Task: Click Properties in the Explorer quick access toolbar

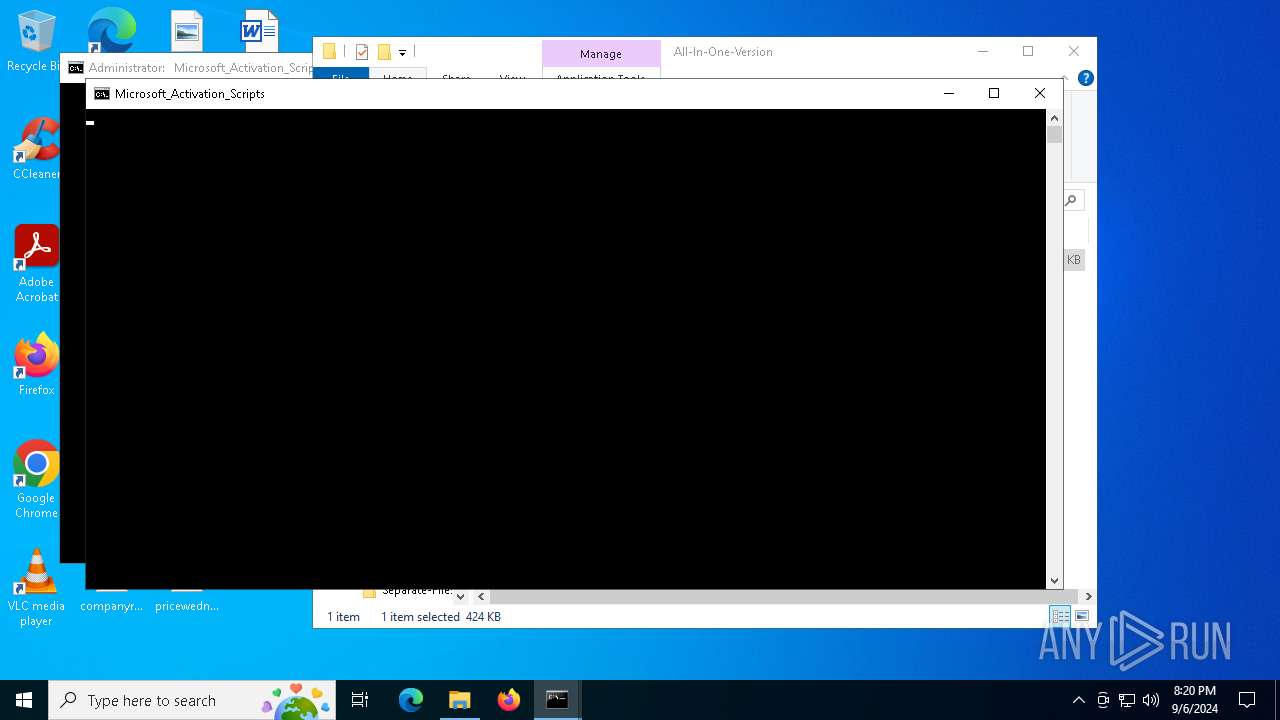Action: (x=362, y=52)
